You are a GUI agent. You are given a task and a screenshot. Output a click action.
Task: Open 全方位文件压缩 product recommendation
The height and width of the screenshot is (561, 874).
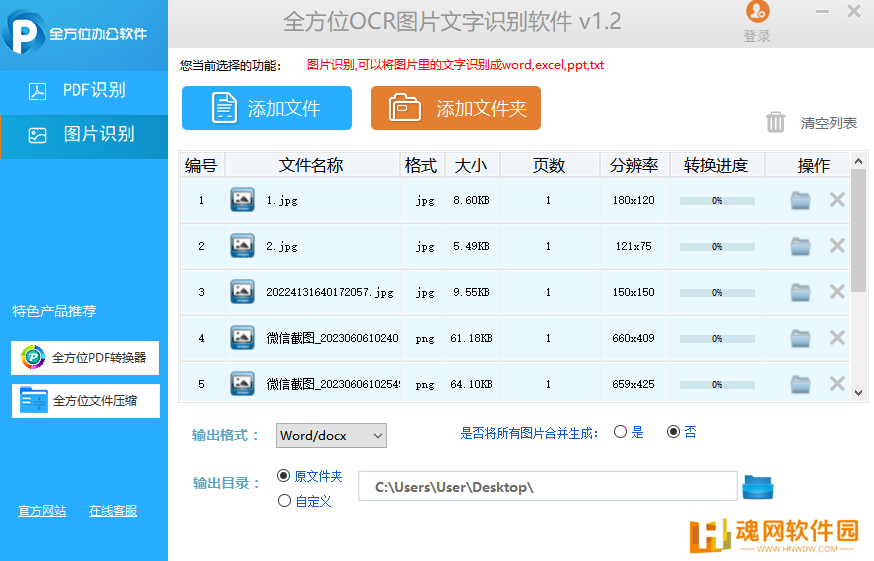(85, 401)
